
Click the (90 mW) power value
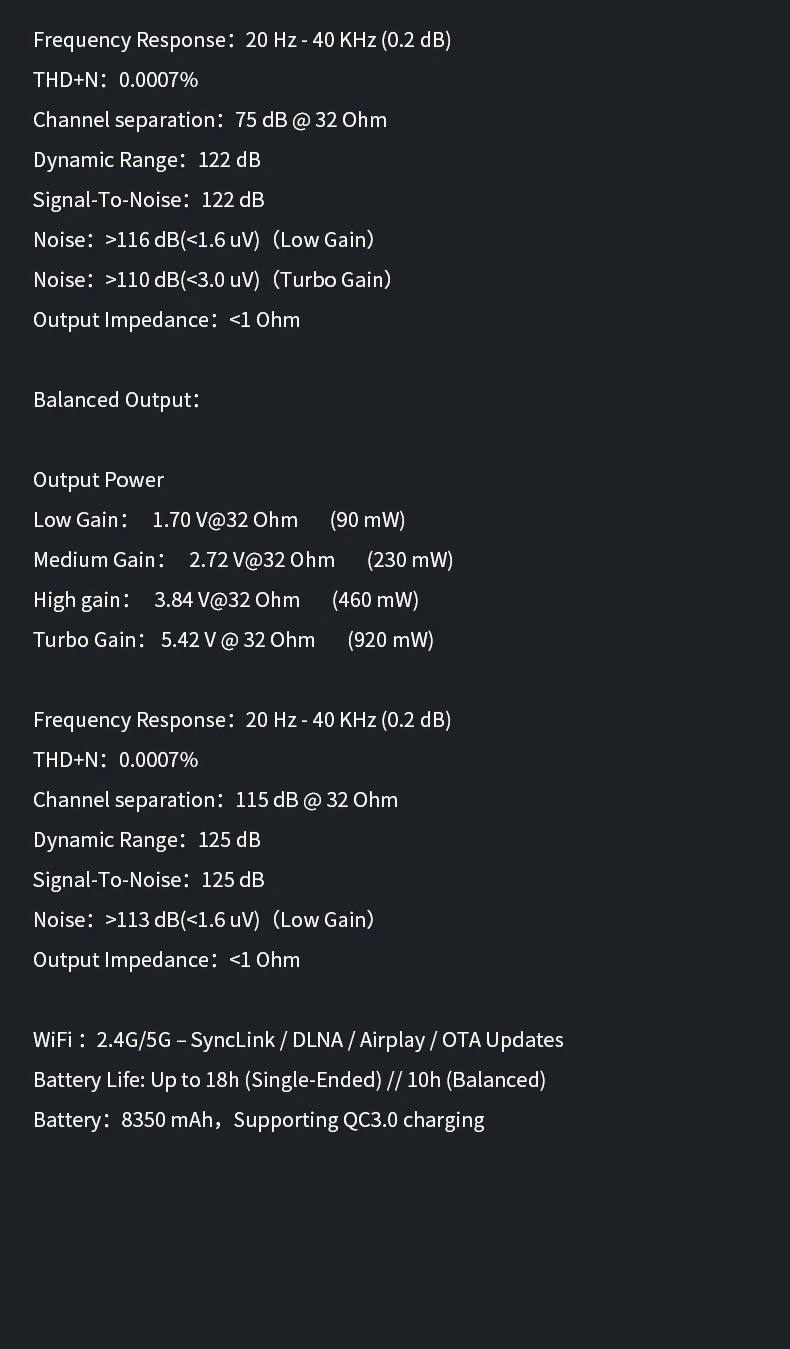367,520
